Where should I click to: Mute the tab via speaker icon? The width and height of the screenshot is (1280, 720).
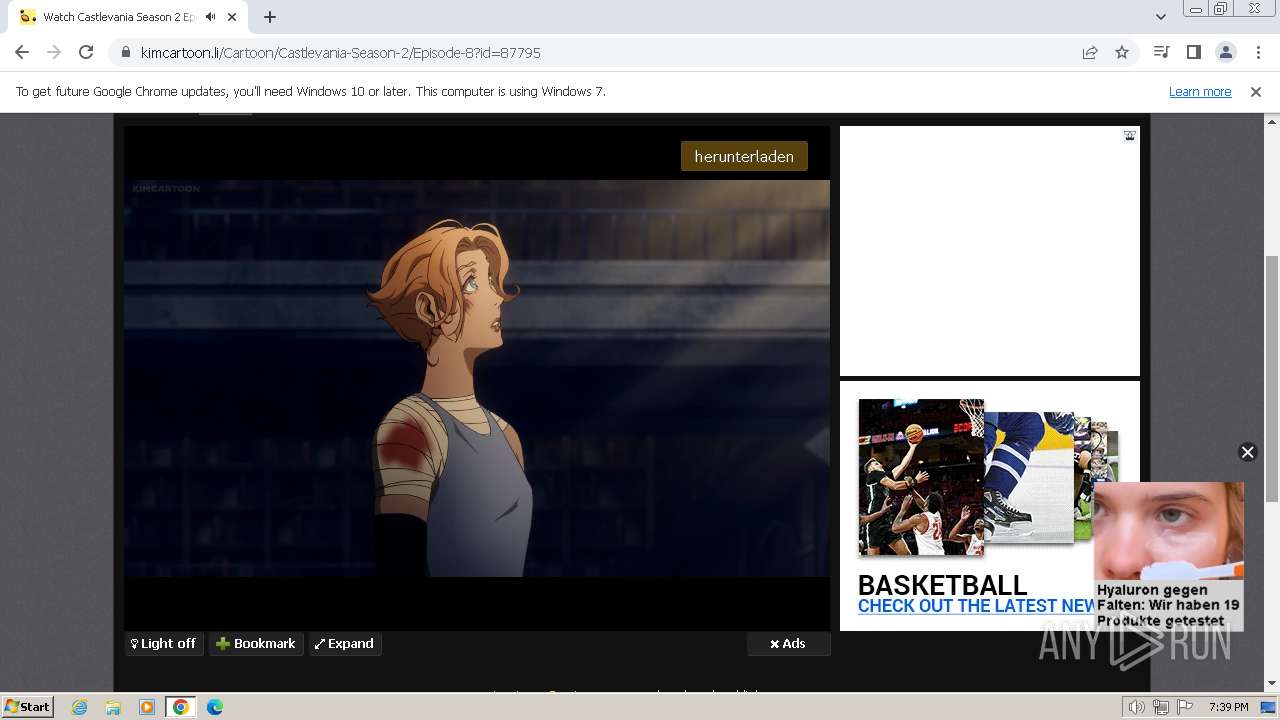pyautogui.click(x=210, y=17)
